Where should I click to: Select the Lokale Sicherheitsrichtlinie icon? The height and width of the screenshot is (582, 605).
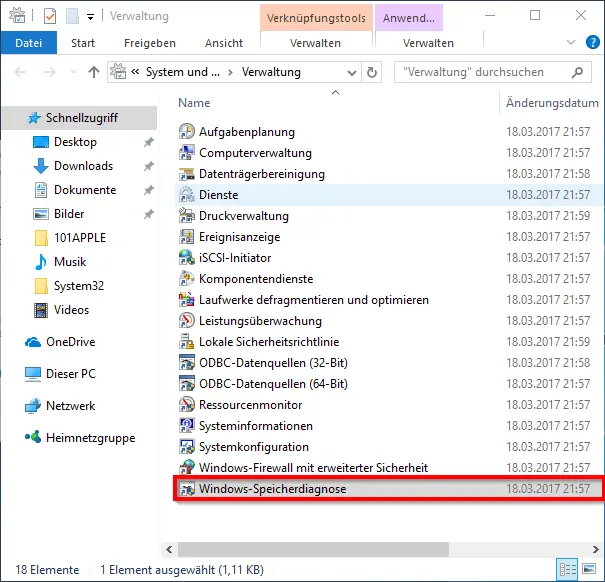[x=187, y=342]
